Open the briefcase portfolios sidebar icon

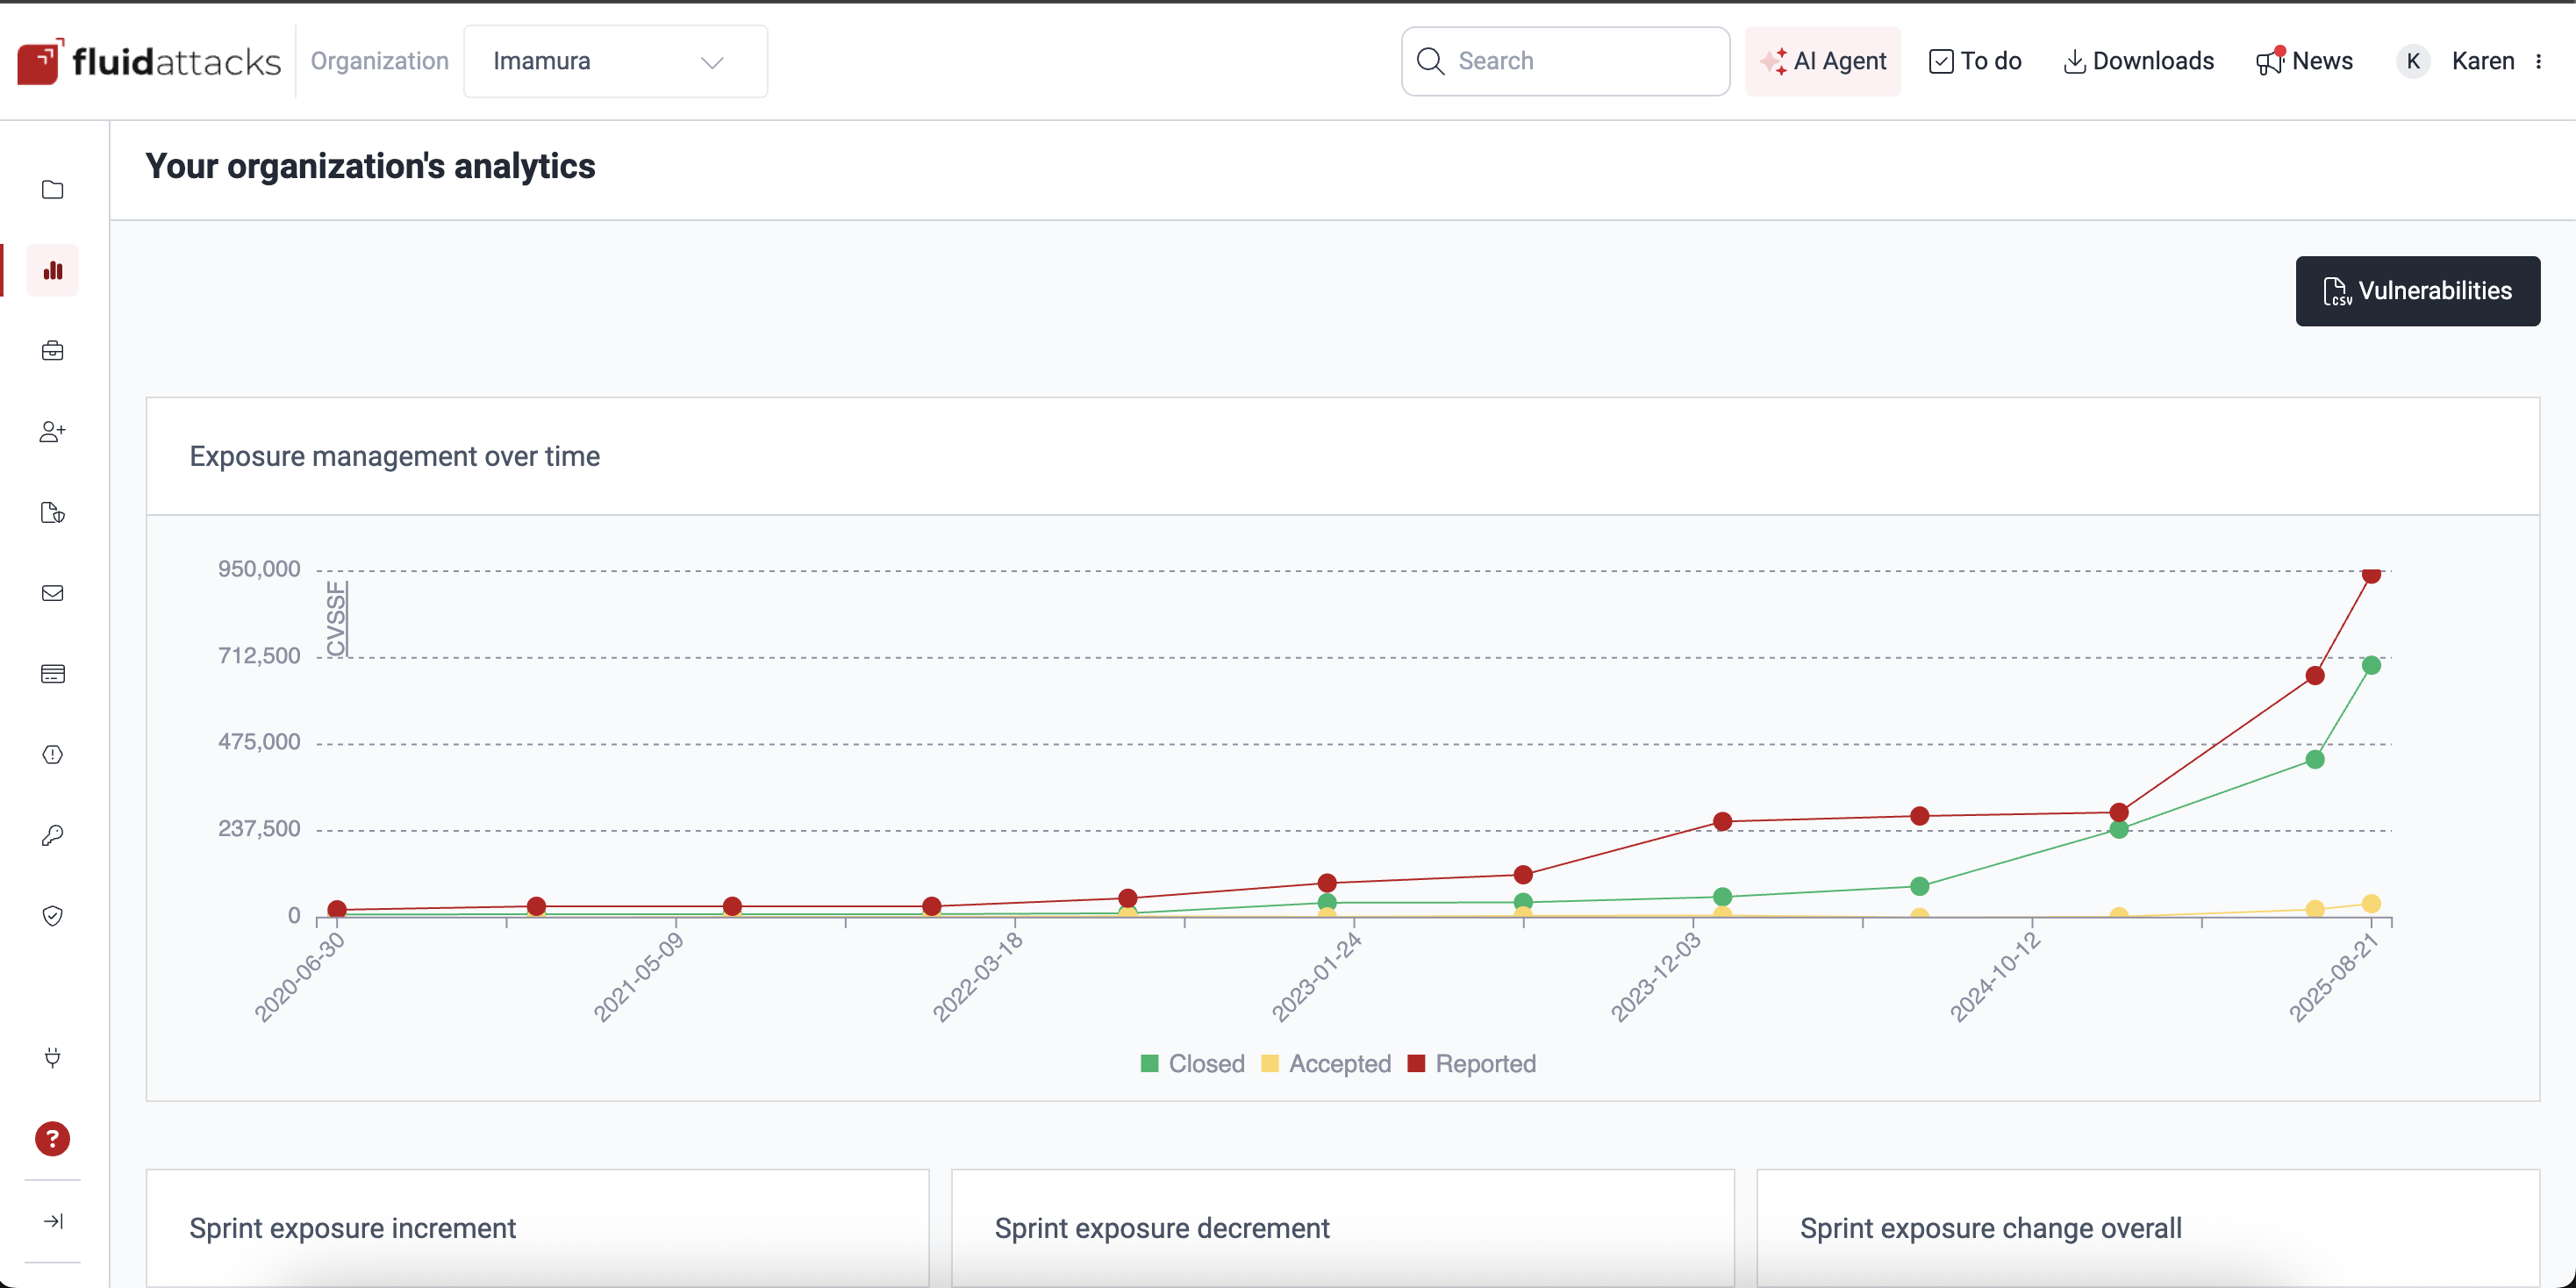pos(53,351)
